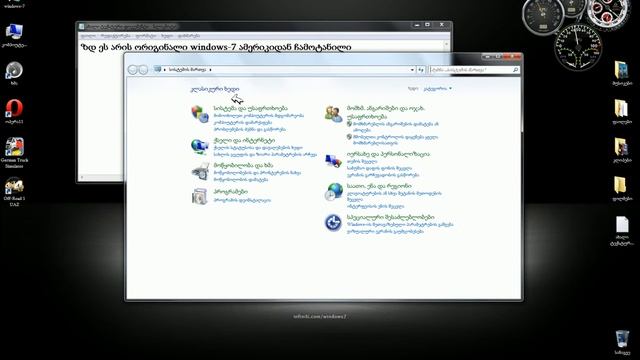Open the System and Security heading link
Image resolution: width=640 pixels, height=360 pixels.
251,108
